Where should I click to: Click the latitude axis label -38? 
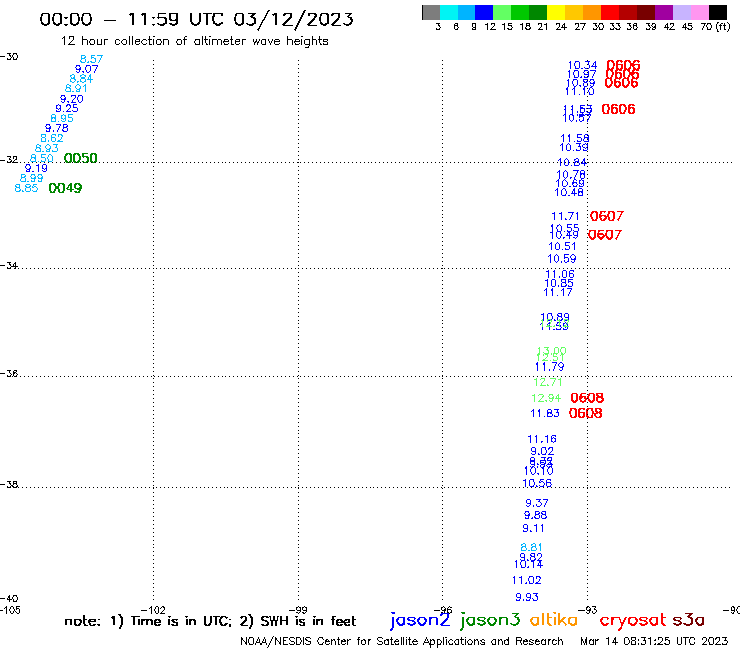tap(9, 484)
